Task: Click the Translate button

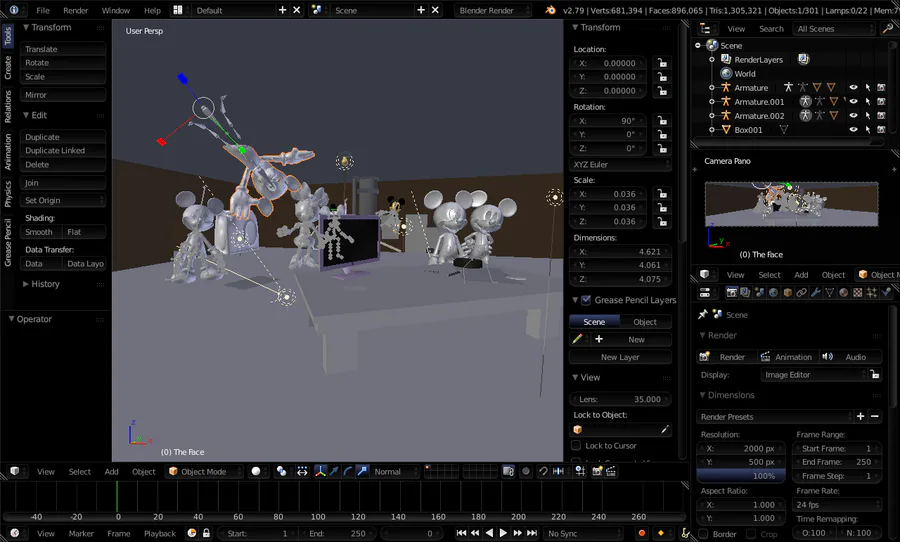Action: click(63, 49)
